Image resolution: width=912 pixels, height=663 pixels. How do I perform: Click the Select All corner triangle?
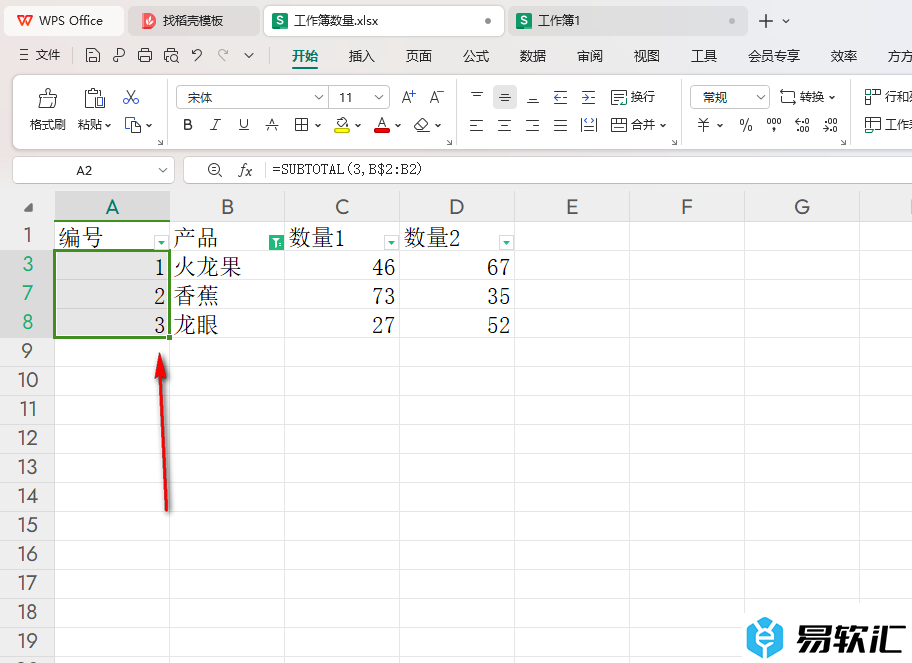pyautogui.click(x=28, y=207)
